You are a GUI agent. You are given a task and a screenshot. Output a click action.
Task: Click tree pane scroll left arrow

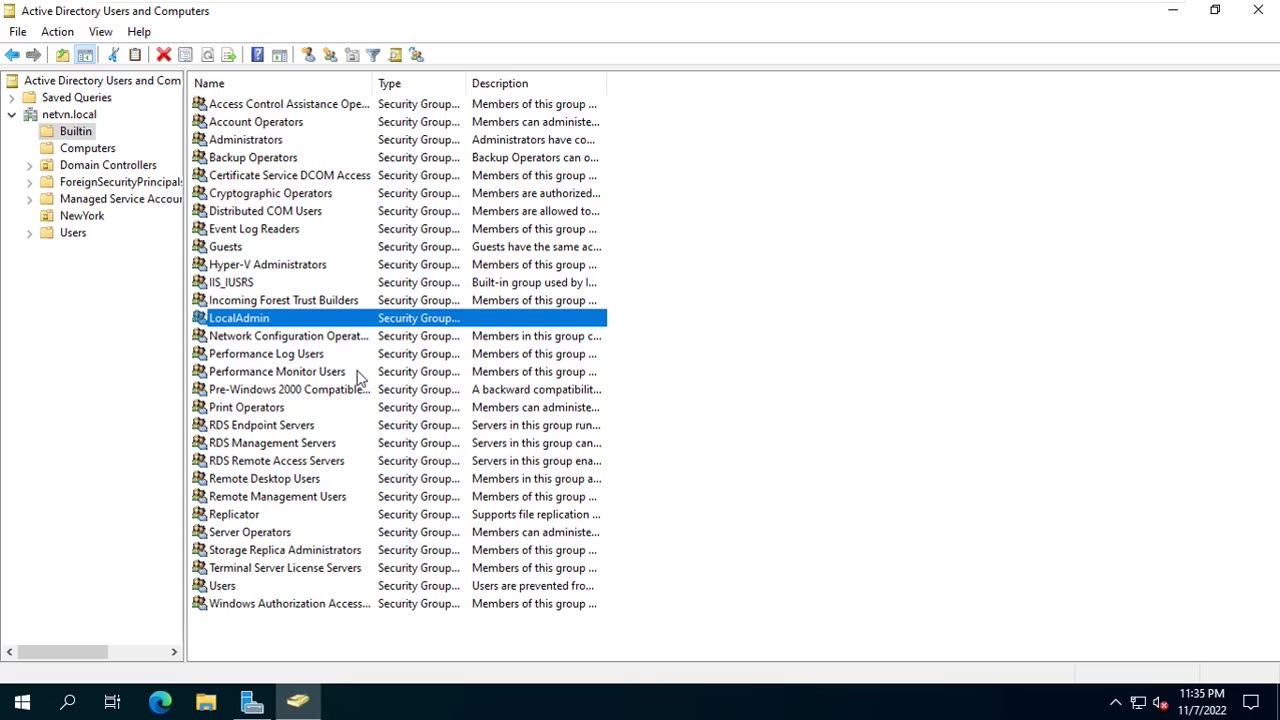pos(9,652)
